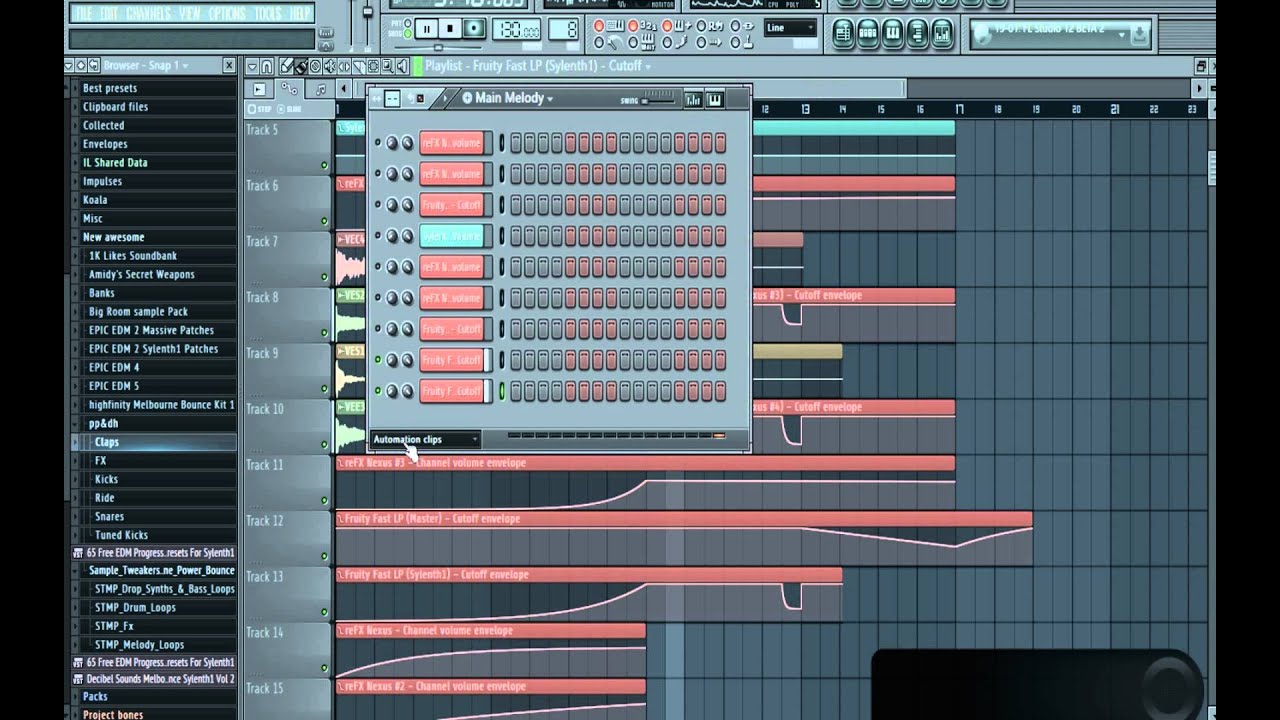Open the Playlist title dropdown arrow
Screen dimensions: 1280x720
pos(648,67)
